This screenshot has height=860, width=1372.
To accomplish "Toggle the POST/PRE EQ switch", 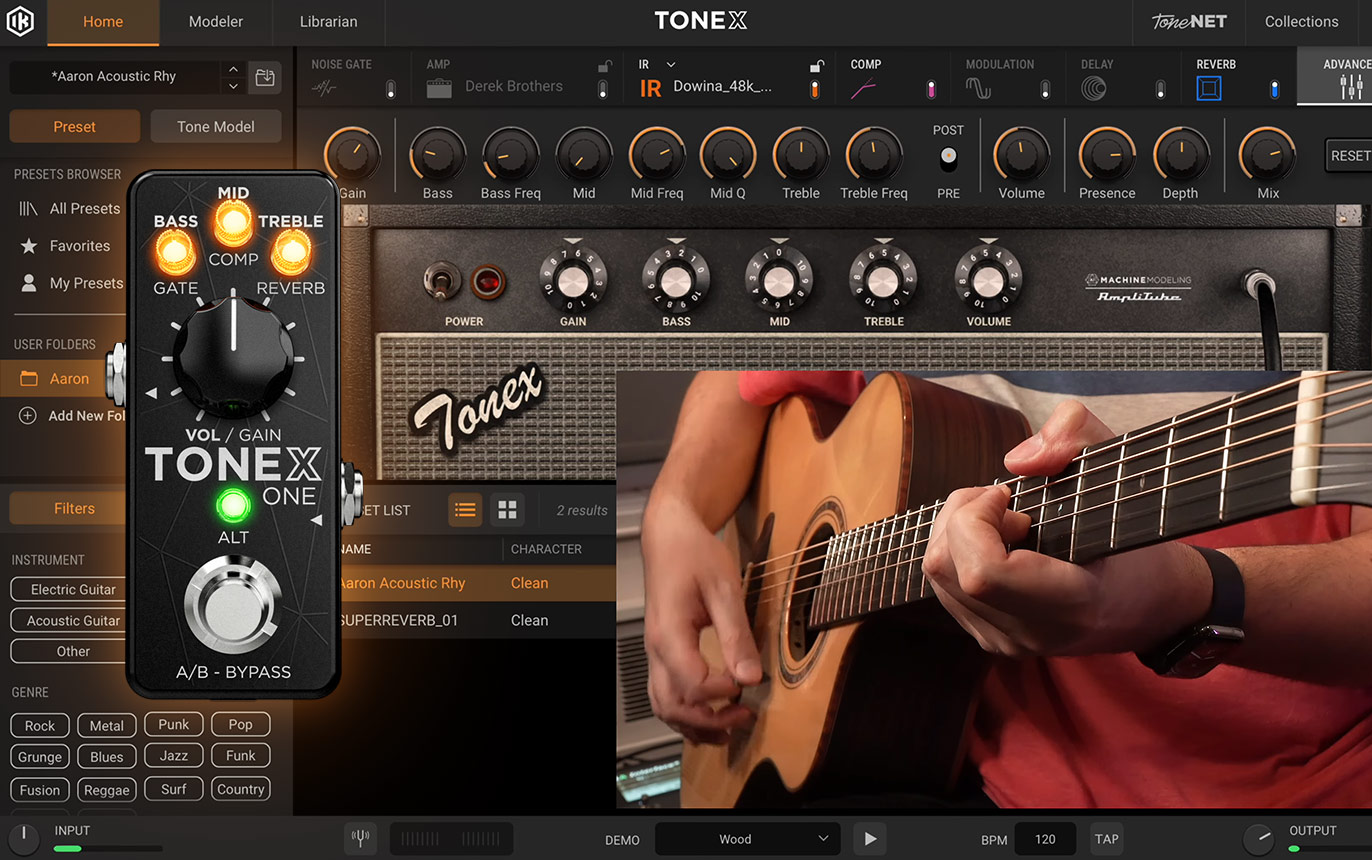I will tap(947, 159).
